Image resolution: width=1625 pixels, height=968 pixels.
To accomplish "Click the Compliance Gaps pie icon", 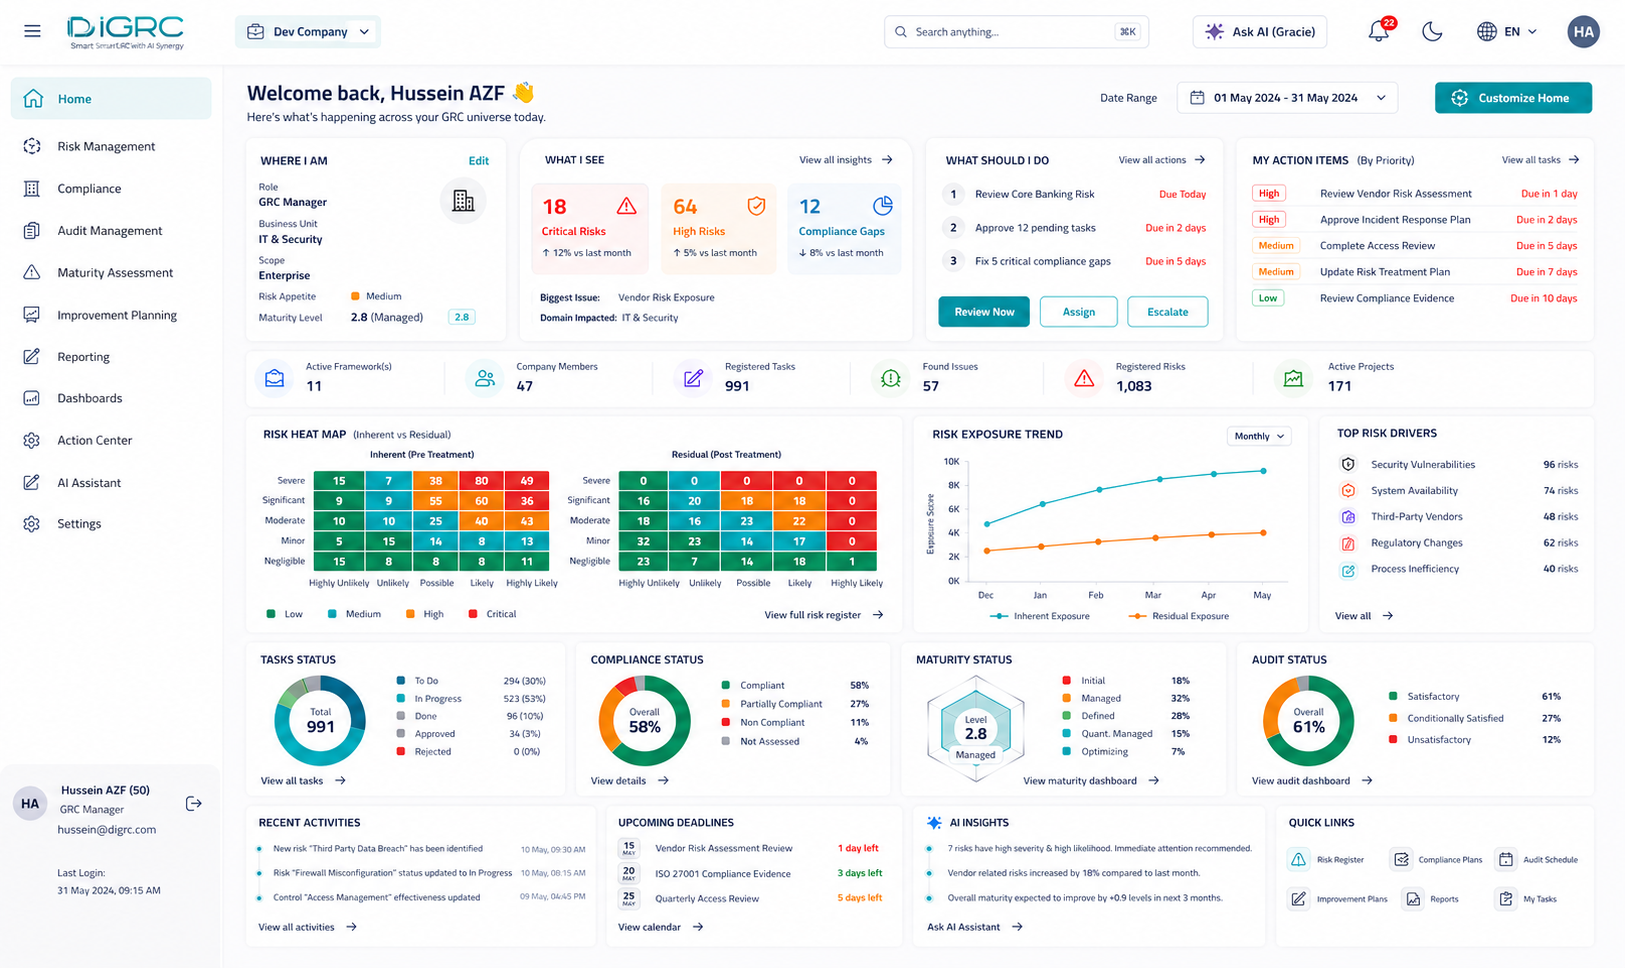I will tap(883, 206).
